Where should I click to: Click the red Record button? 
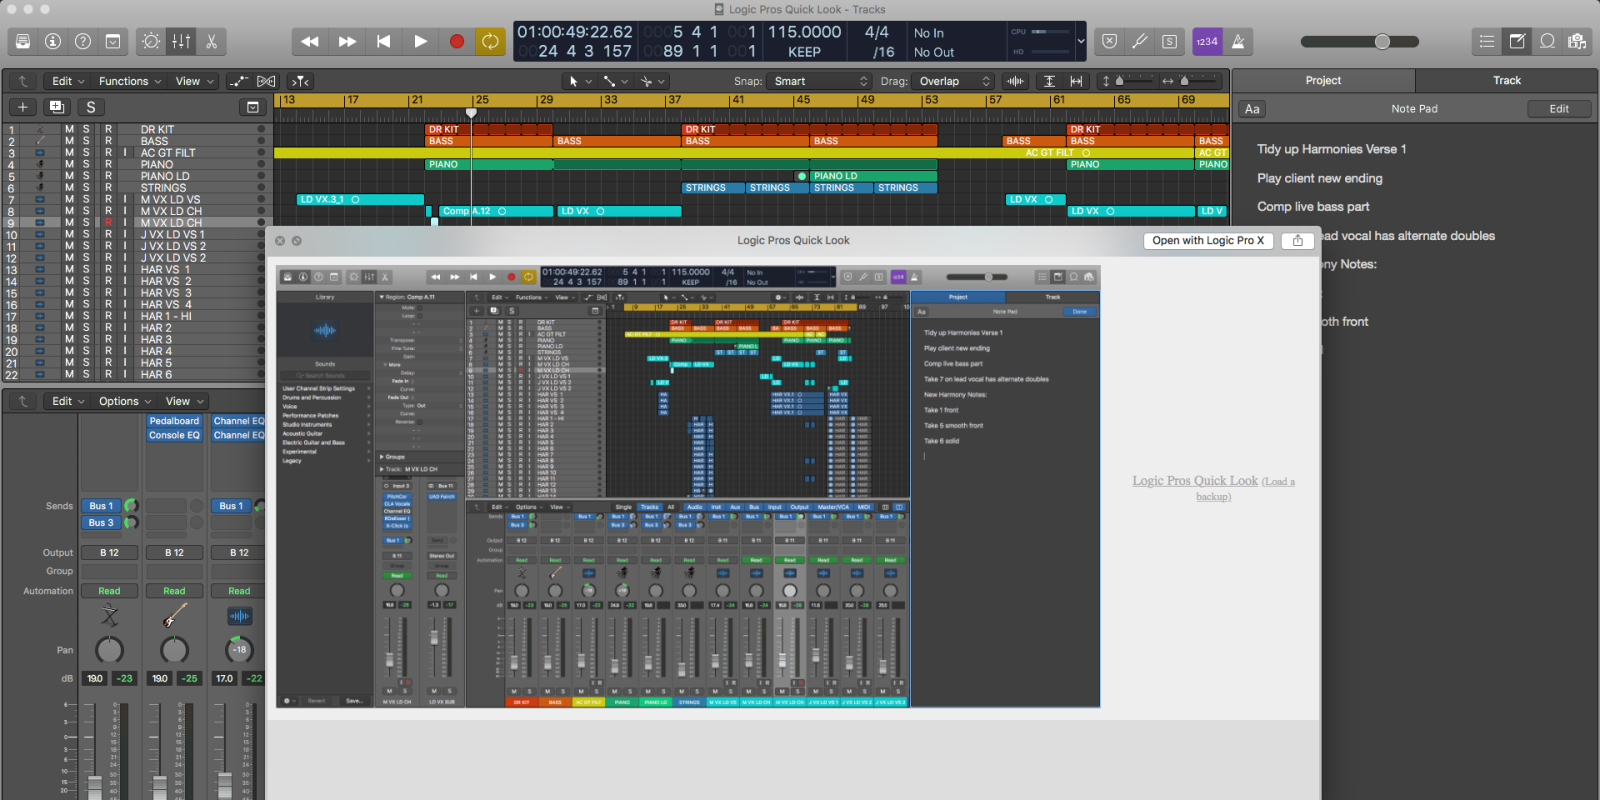[457, 41]
